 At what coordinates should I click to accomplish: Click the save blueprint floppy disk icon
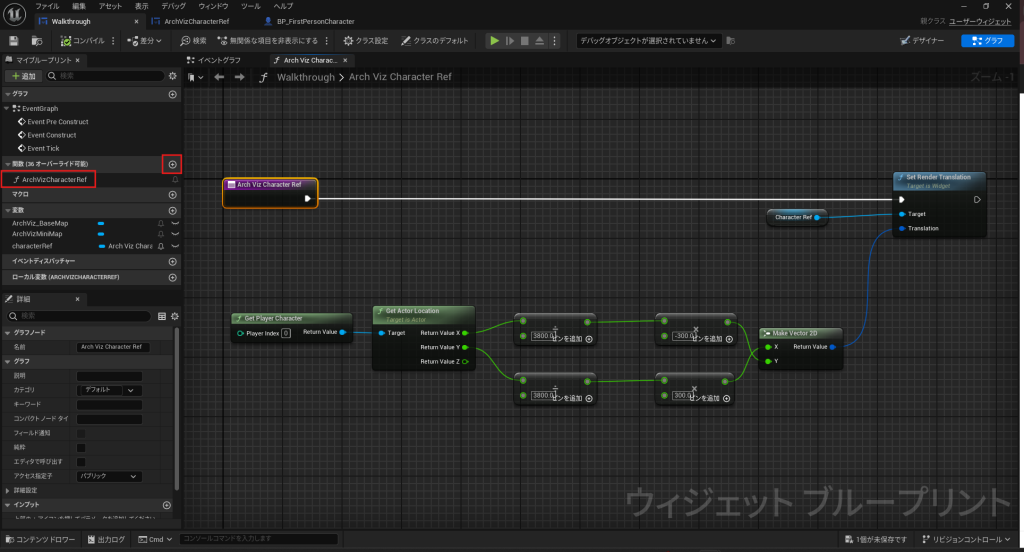[x=14, y=41]
